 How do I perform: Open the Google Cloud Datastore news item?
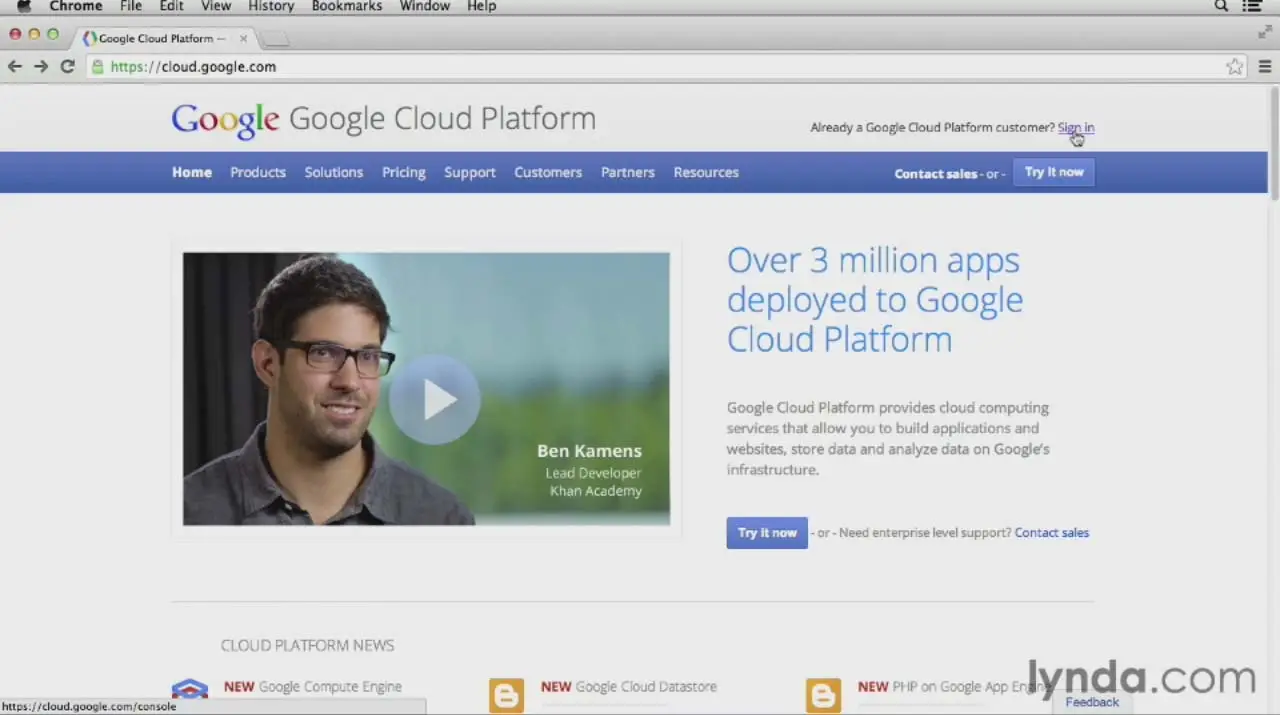pyautogui.click(x=629, y=686)
